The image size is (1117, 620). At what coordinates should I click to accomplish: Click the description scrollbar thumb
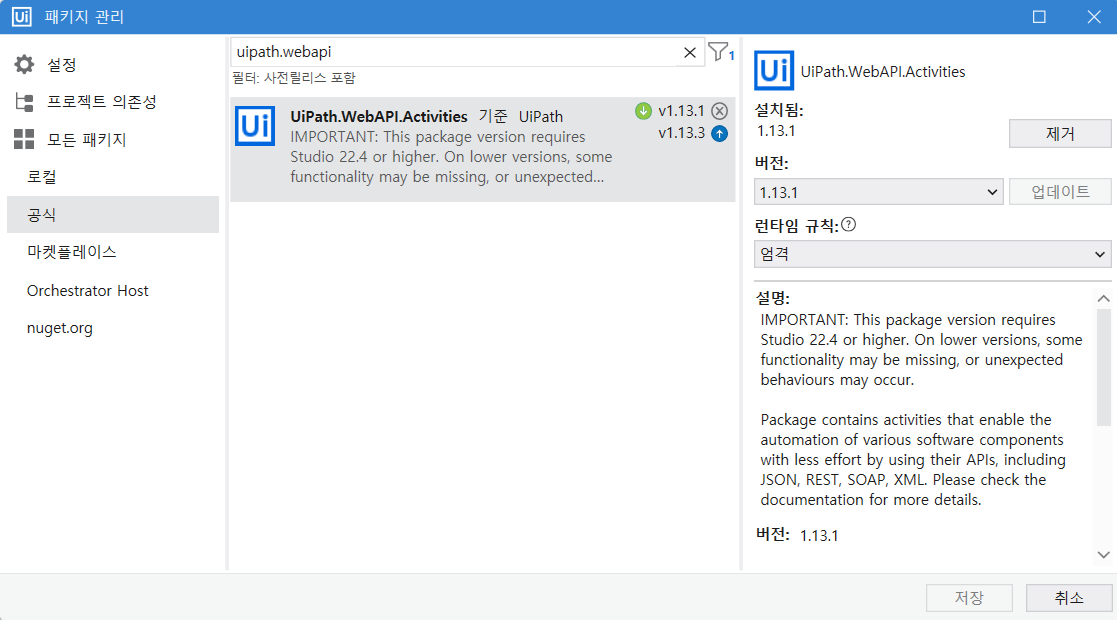click(1103, 367)
